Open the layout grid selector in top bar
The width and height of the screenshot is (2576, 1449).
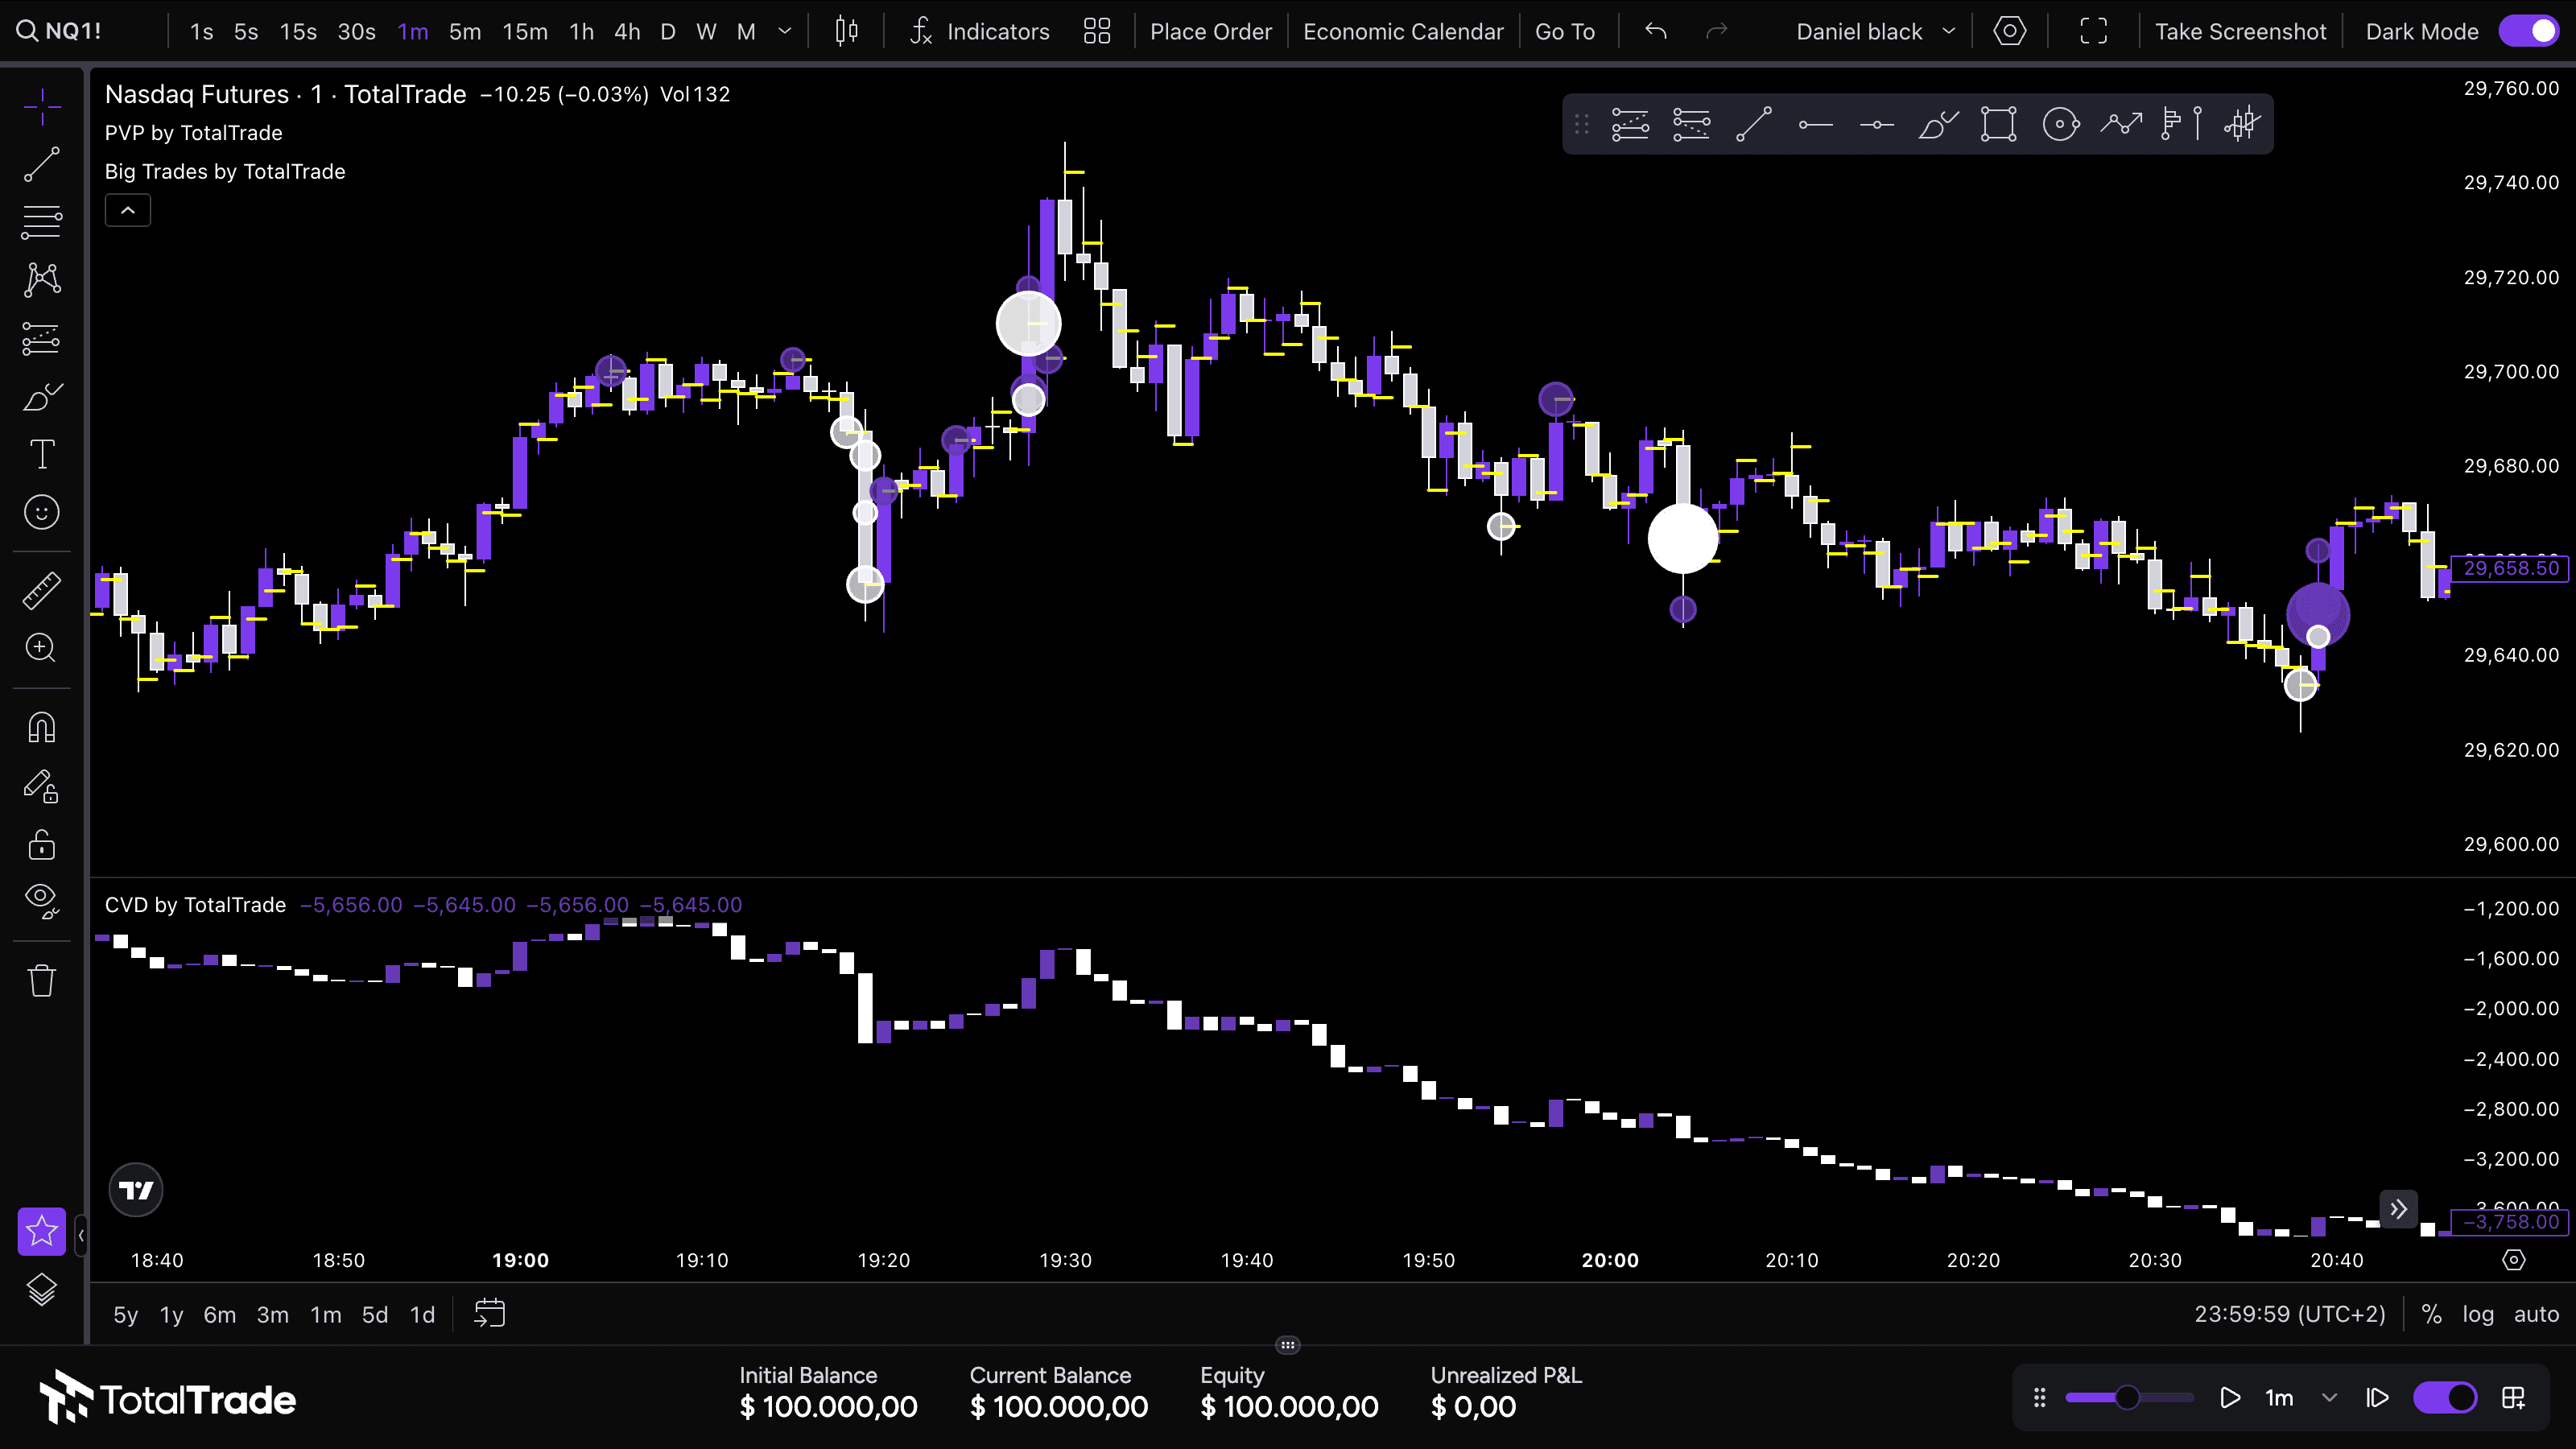[1097, 31]
